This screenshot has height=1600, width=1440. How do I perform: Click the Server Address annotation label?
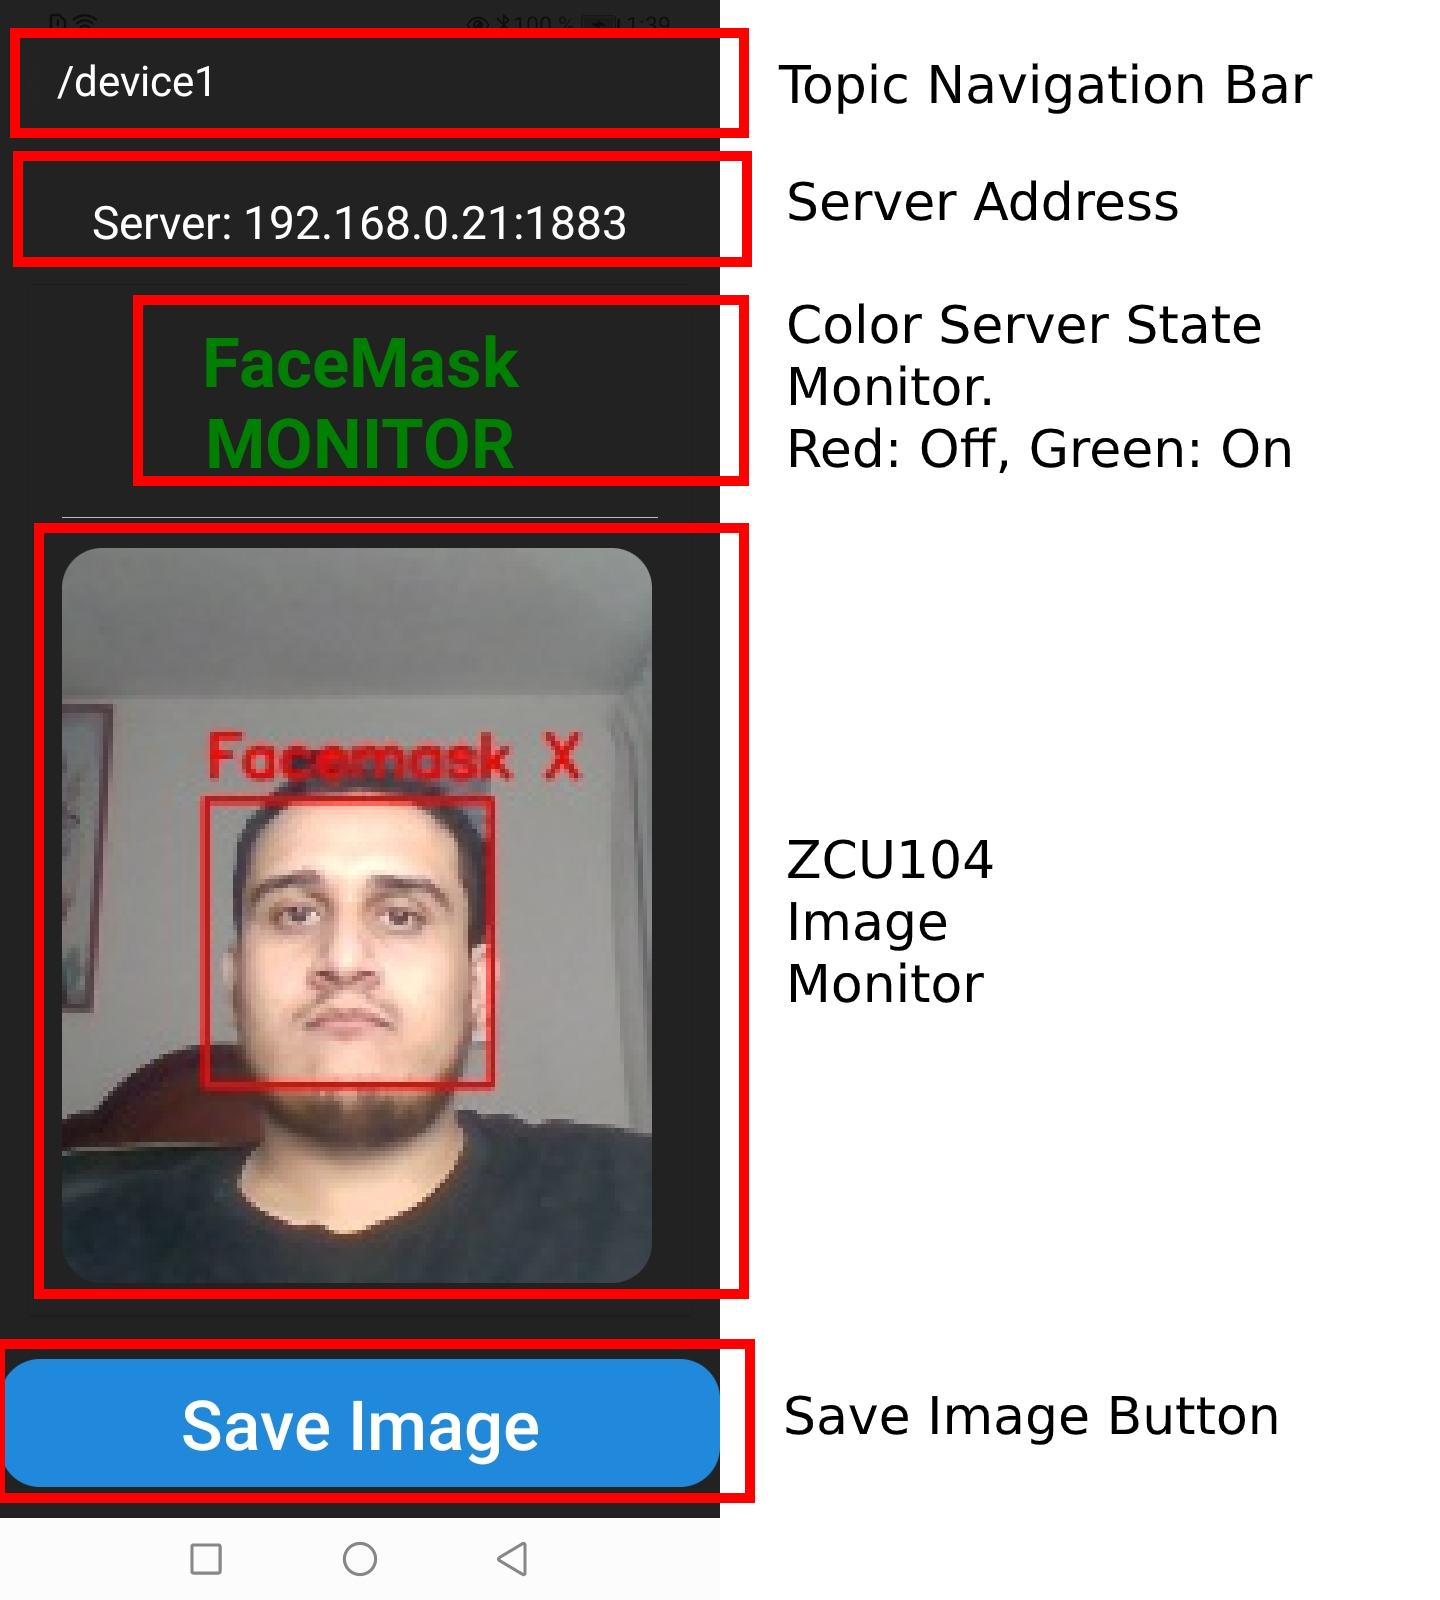(983, 201)
